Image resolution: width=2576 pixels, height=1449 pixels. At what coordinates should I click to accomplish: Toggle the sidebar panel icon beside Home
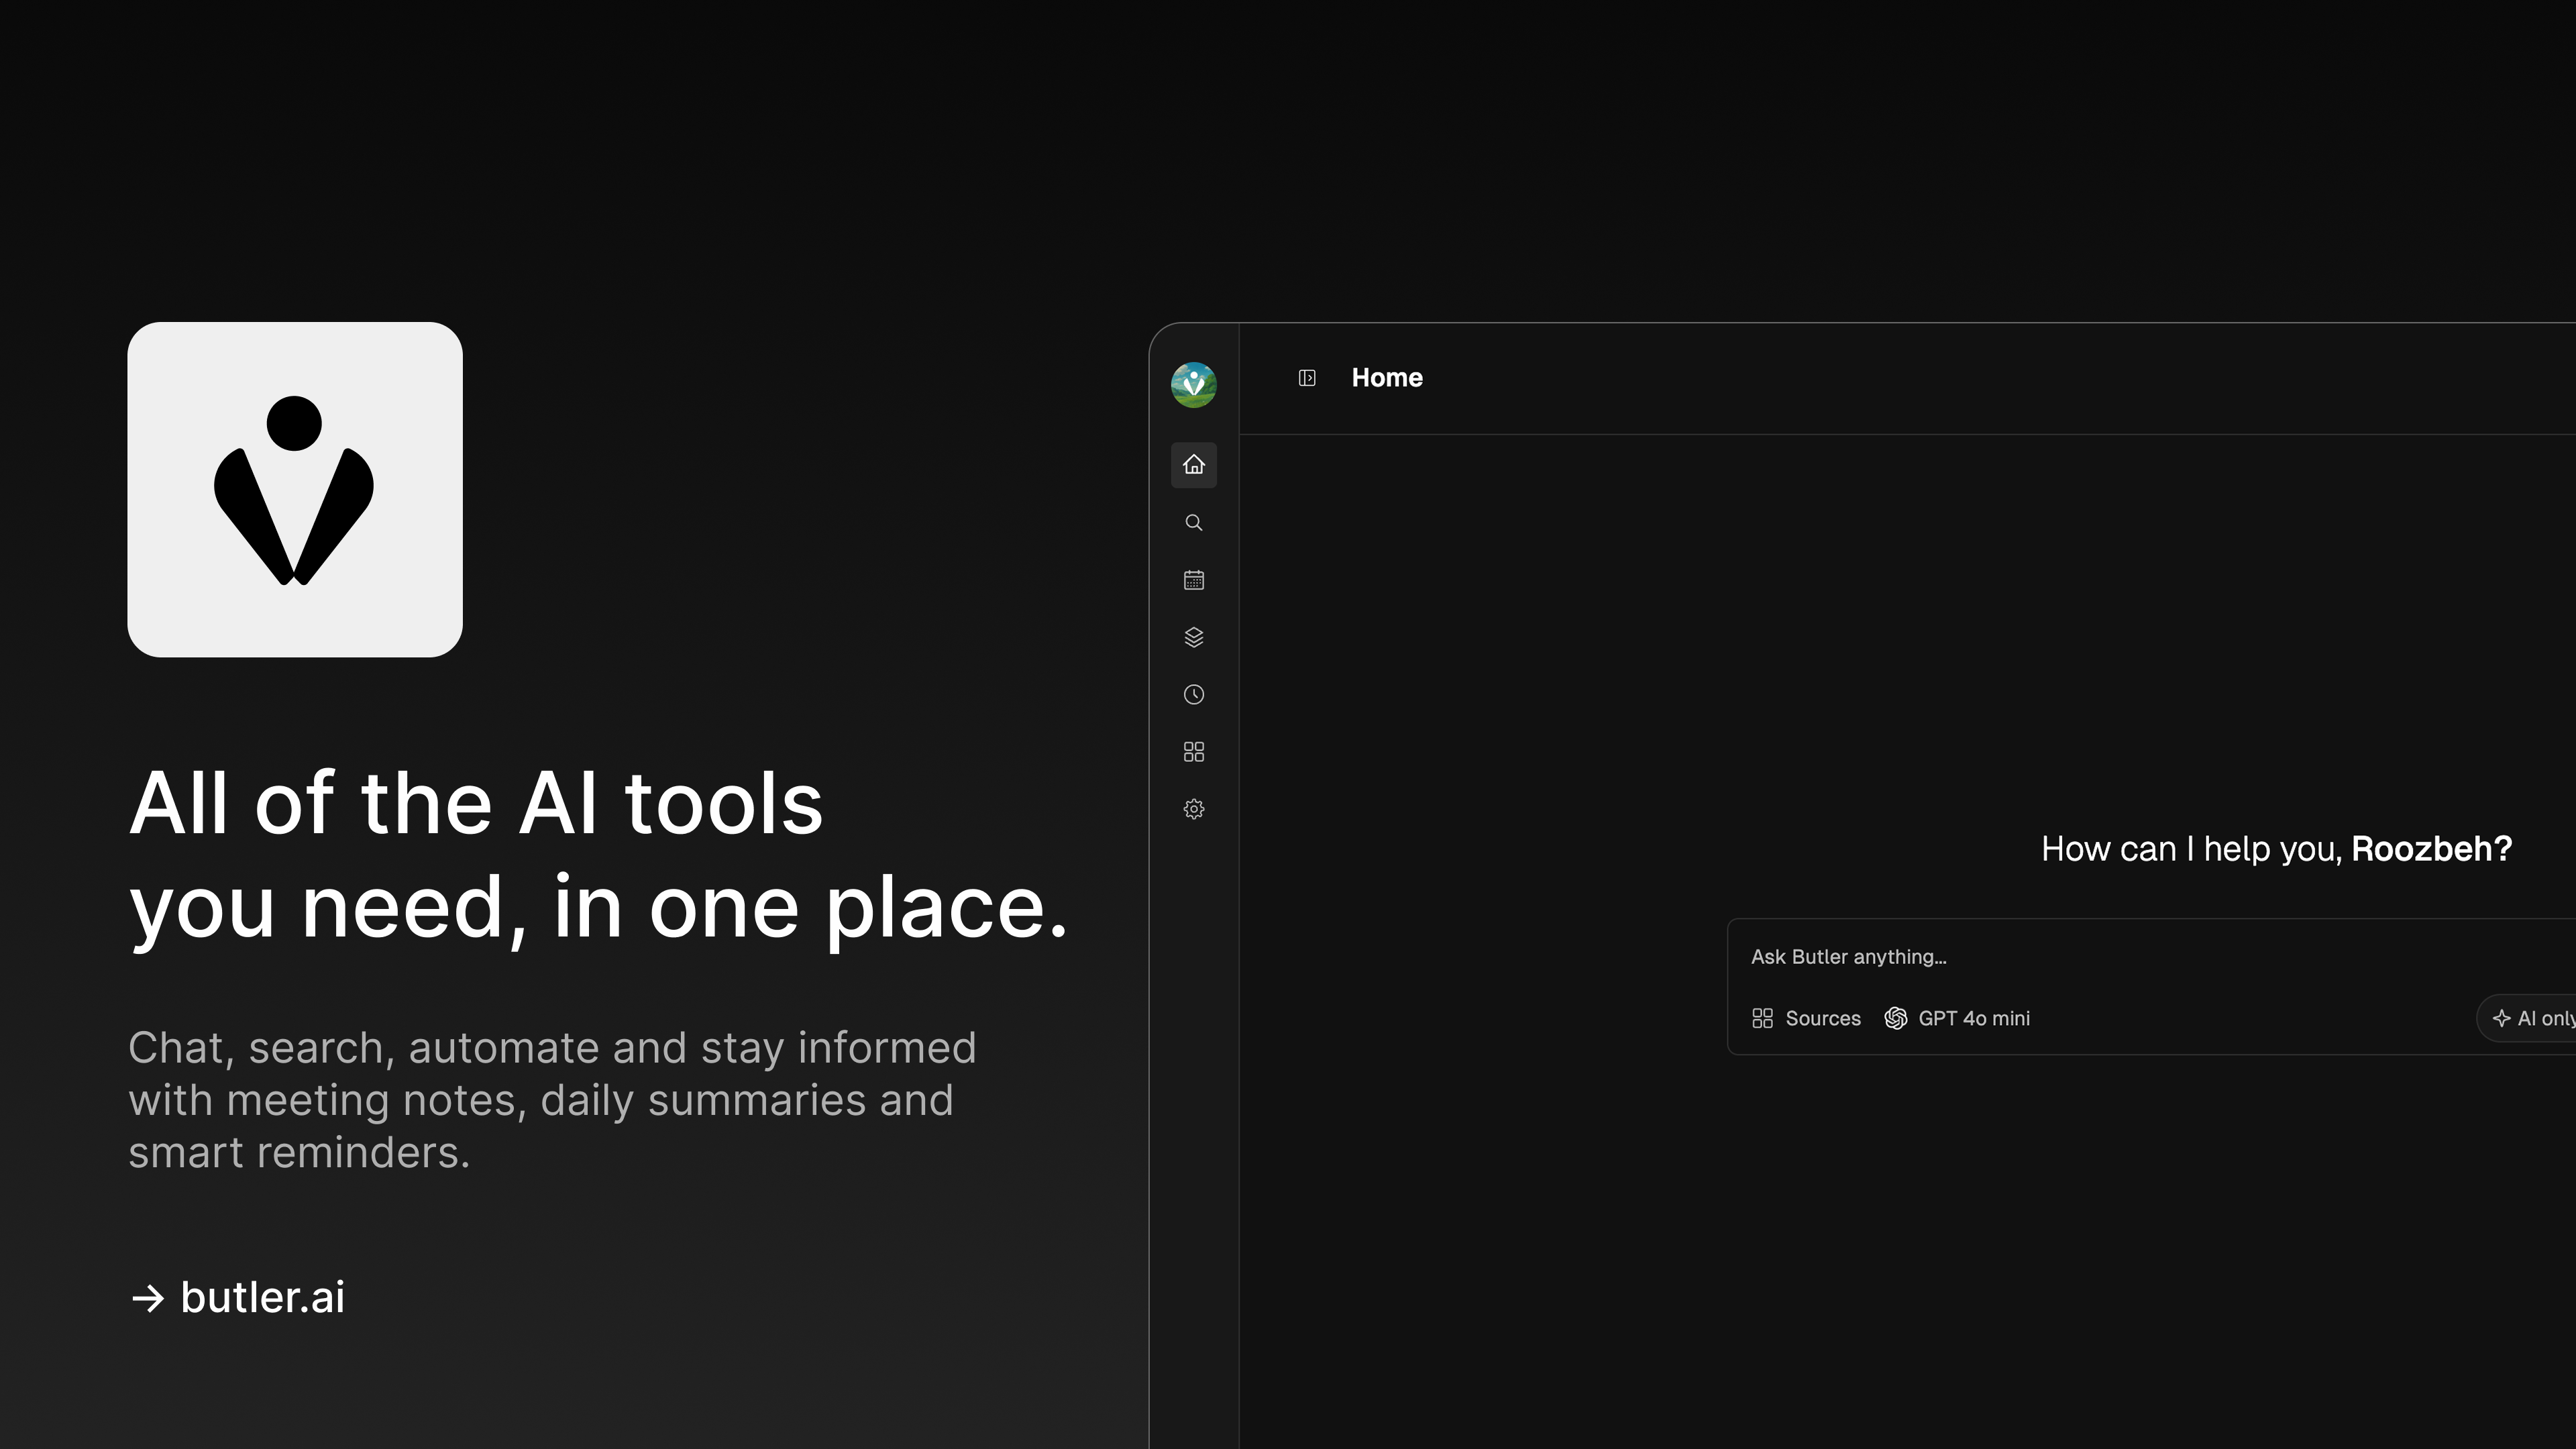coord(1307,378)
